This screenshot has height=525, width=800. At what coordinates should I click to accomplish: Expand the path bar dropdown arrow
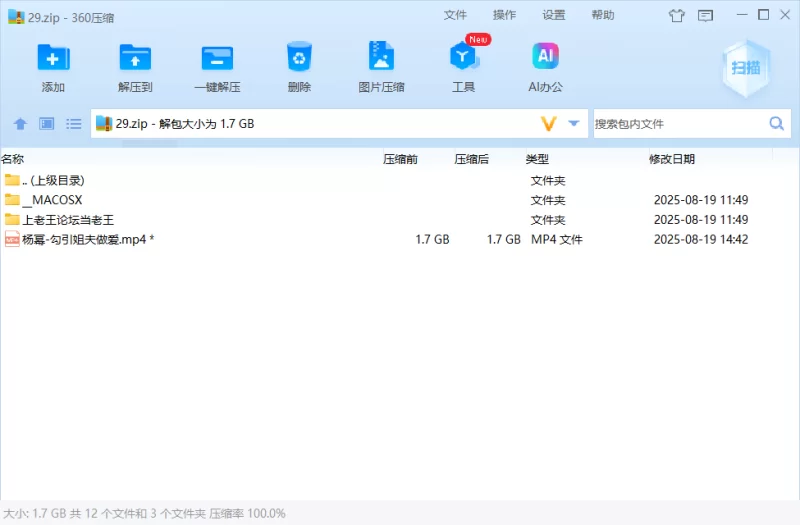(574, 123)
